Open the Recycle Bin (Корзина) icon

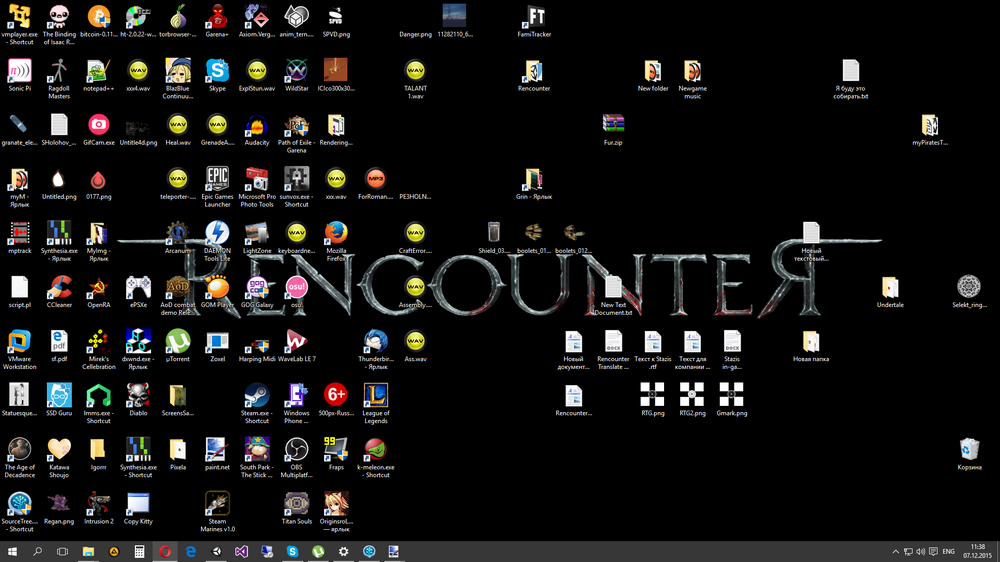969,449
